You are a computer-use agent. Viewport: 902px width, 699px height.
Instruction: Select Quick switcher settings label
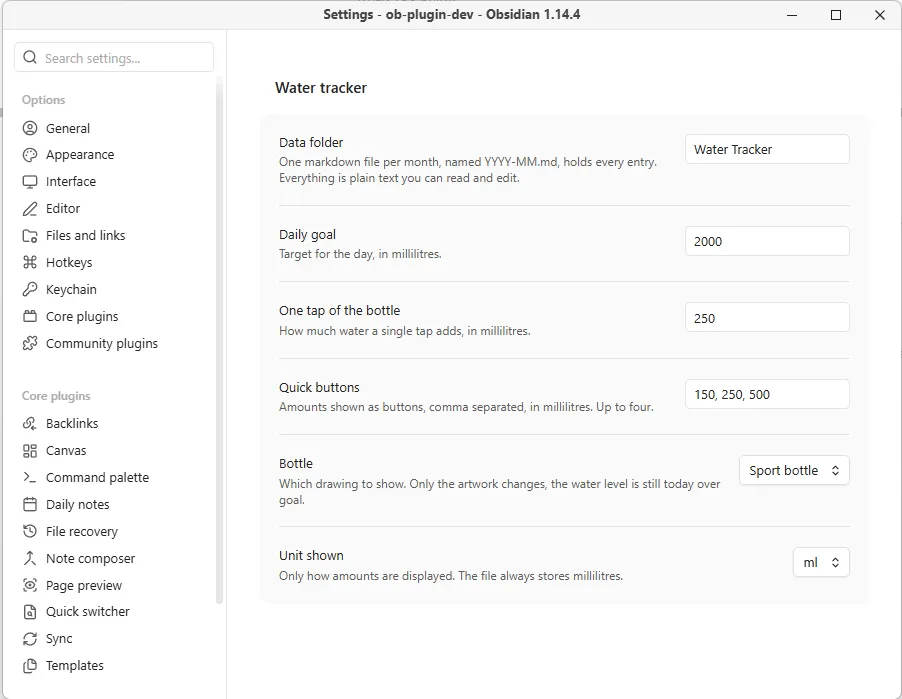click(87, 612)
